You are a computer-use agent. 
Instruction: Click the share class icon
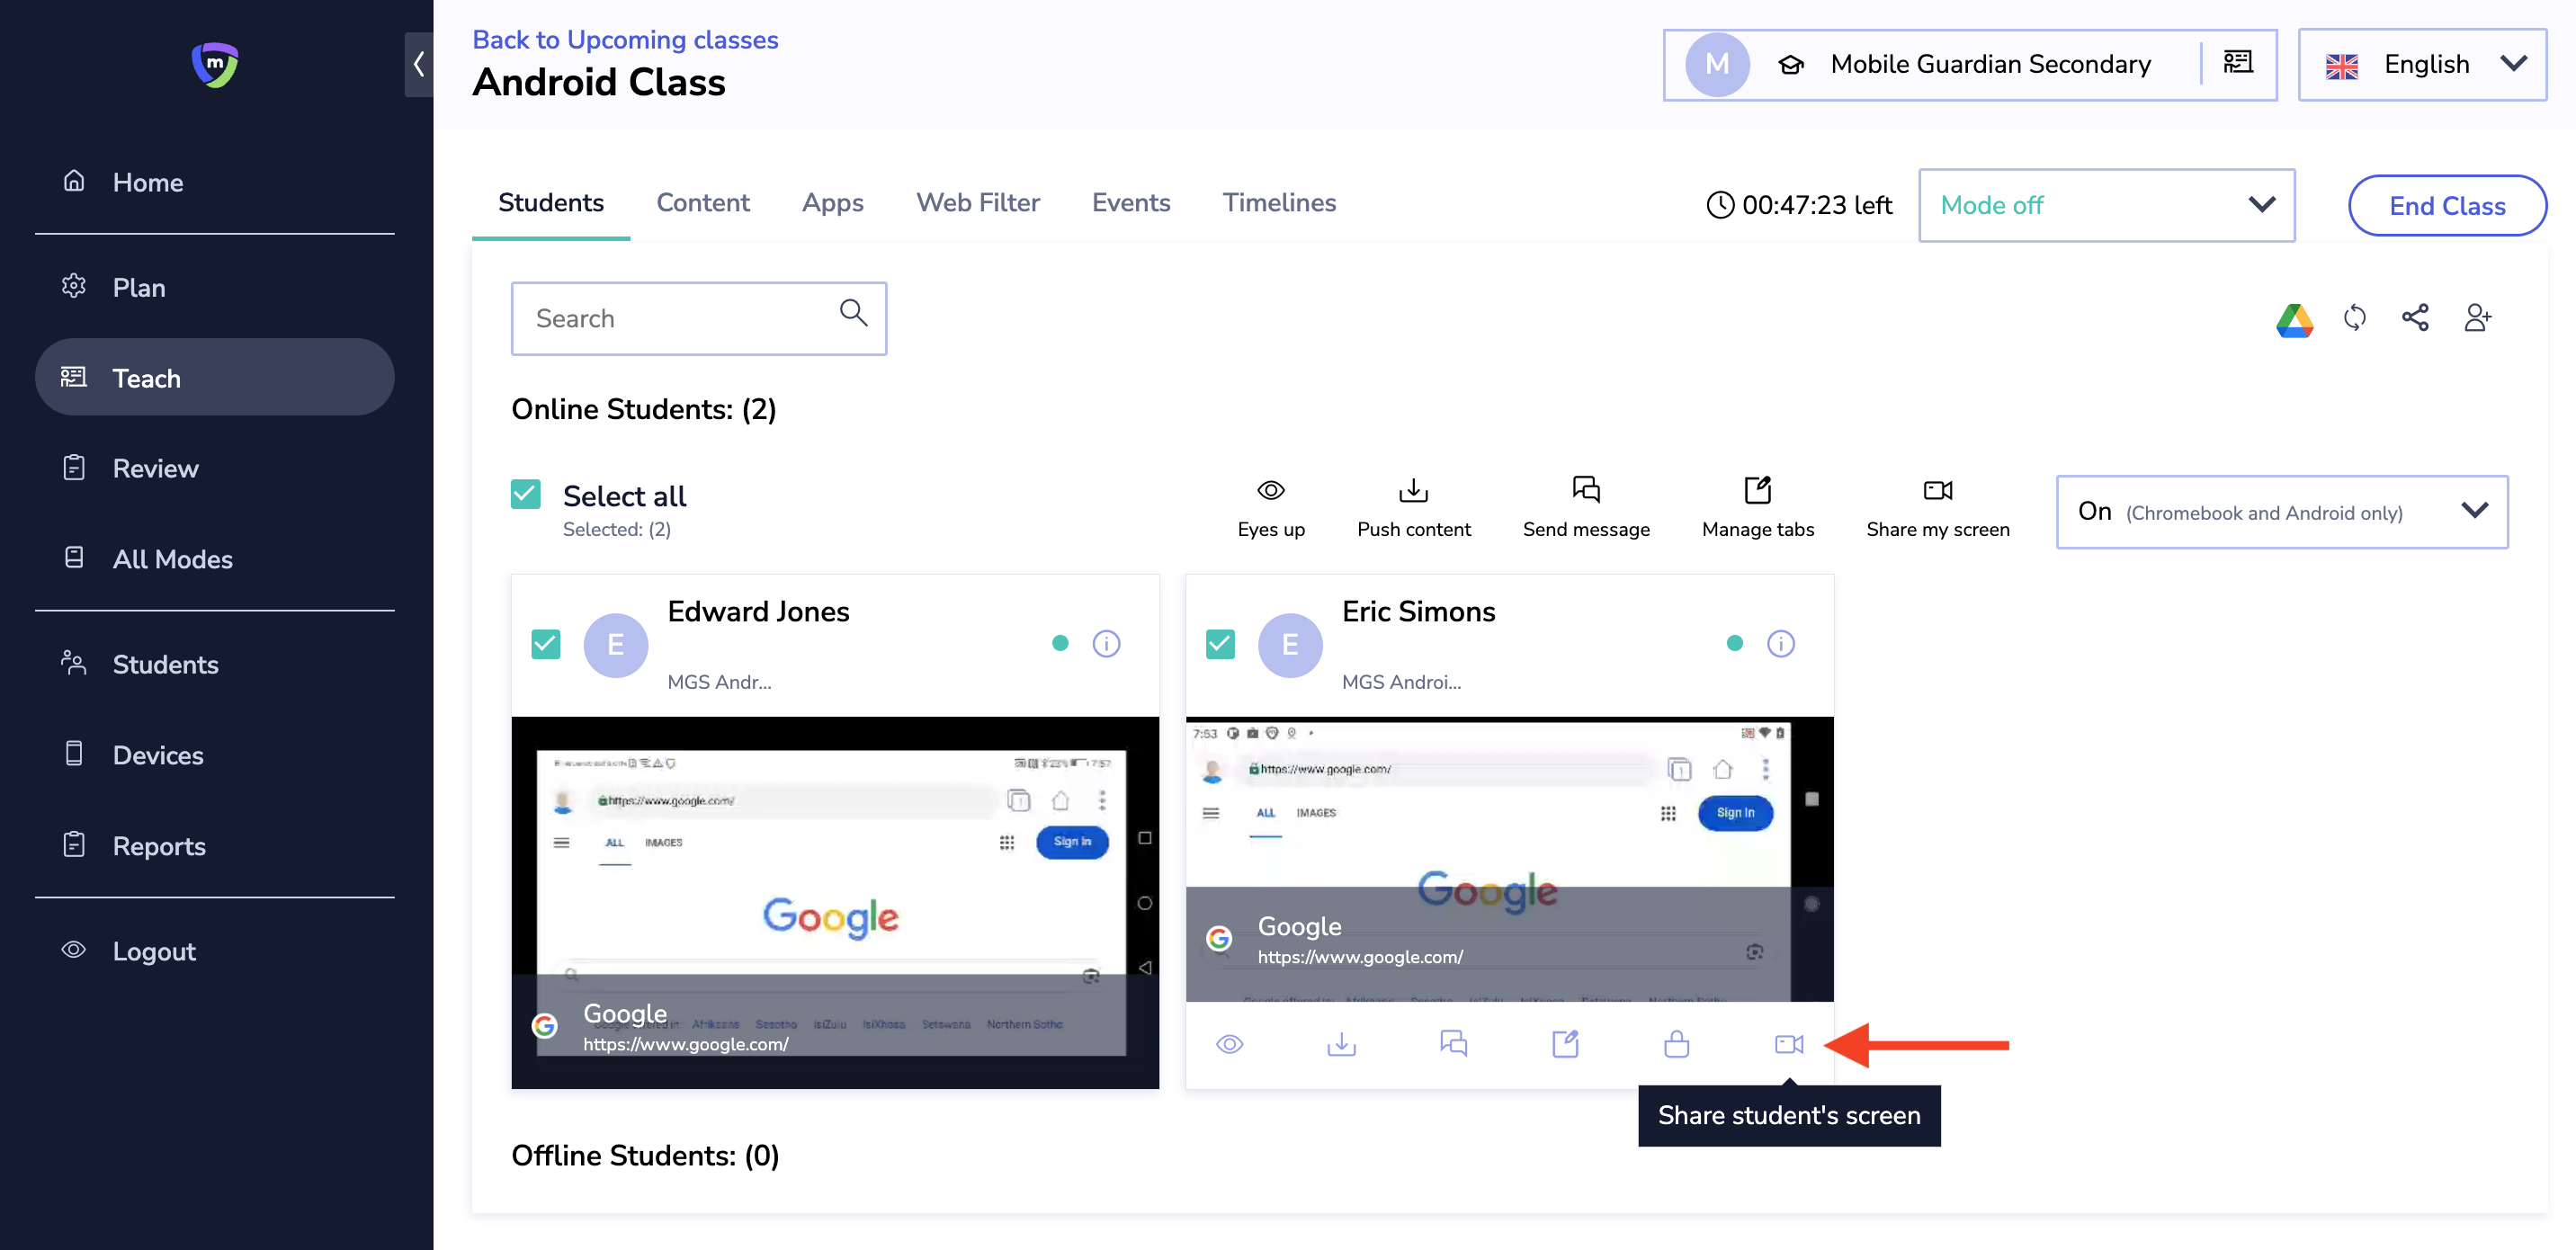pyautogui.click(x=2415, y=318)
